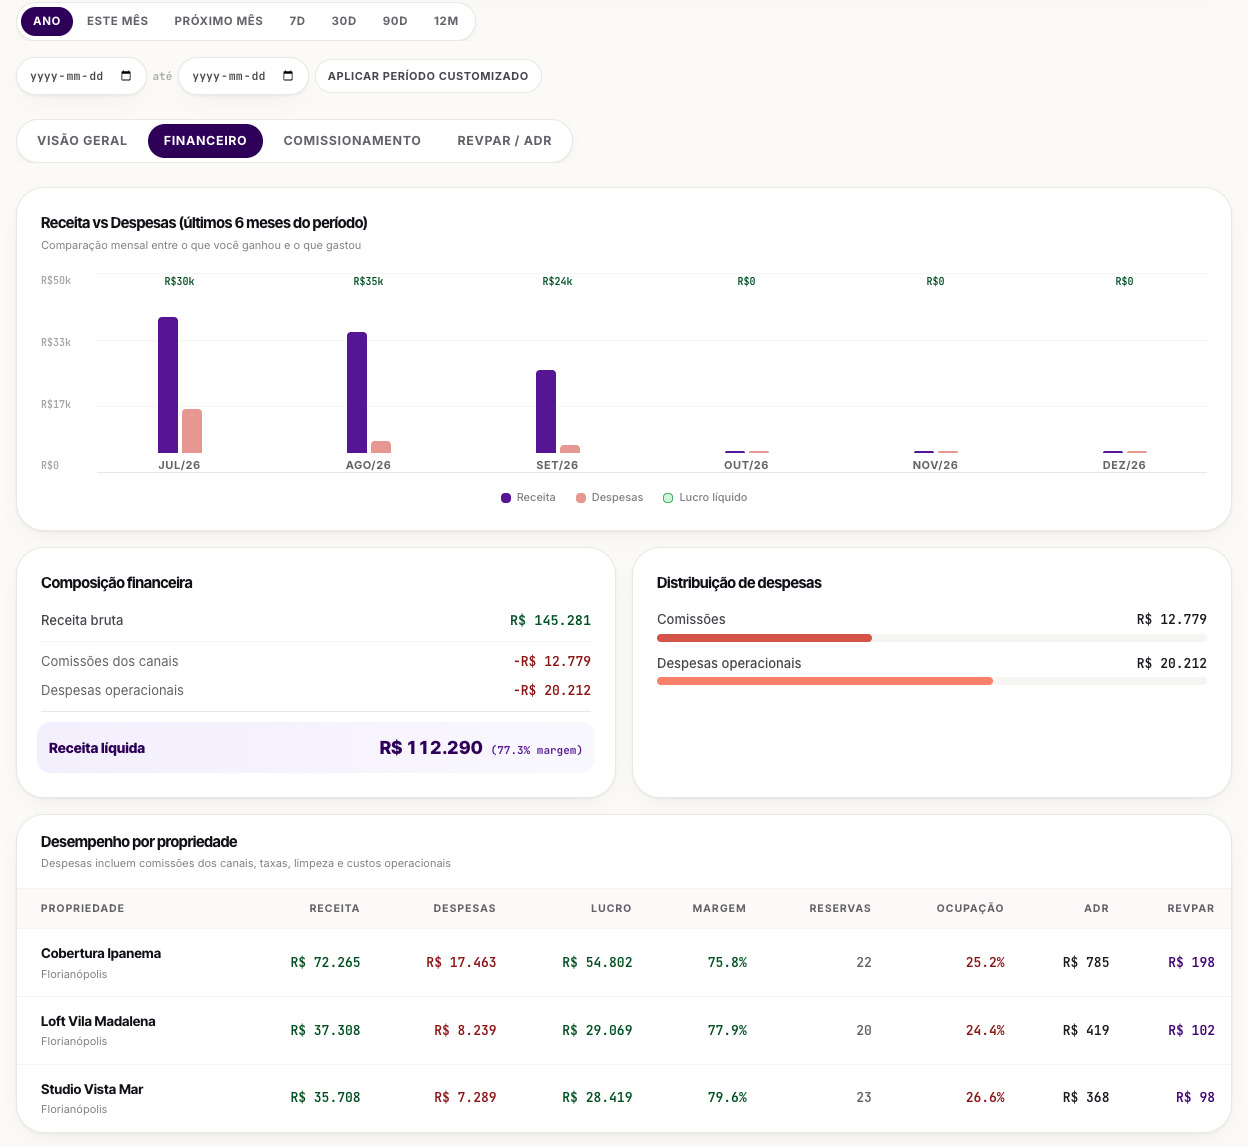Click the R$ 54.802 profit value

tap(597, 962)
